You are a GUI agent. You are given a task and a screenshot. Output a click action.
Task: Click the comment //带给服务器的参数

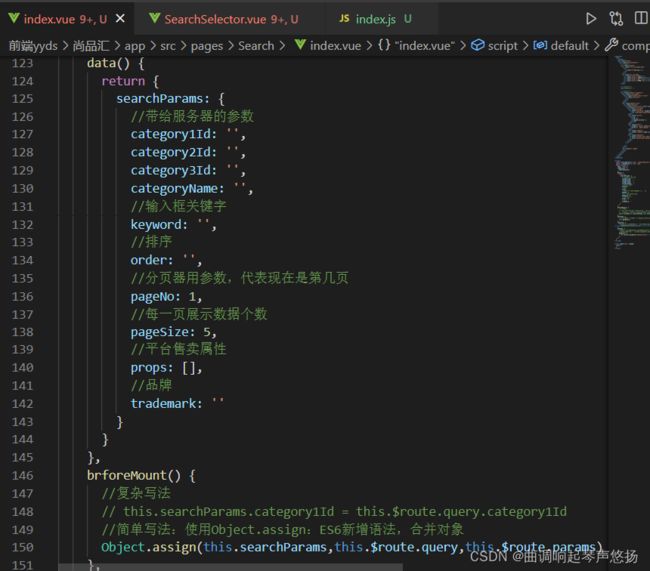(192, 117)
